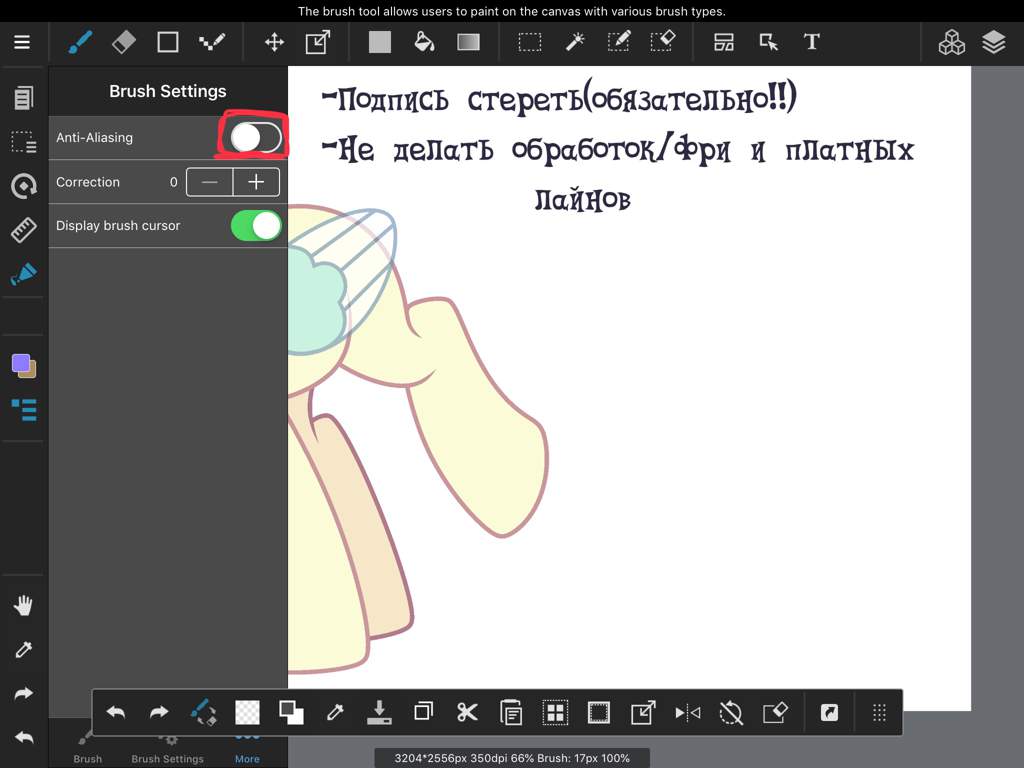The width and height of the screenshot is (1024, 768).
Task: Switch to the Brush Settings bottom tab
Action: (x=167, y=751)
